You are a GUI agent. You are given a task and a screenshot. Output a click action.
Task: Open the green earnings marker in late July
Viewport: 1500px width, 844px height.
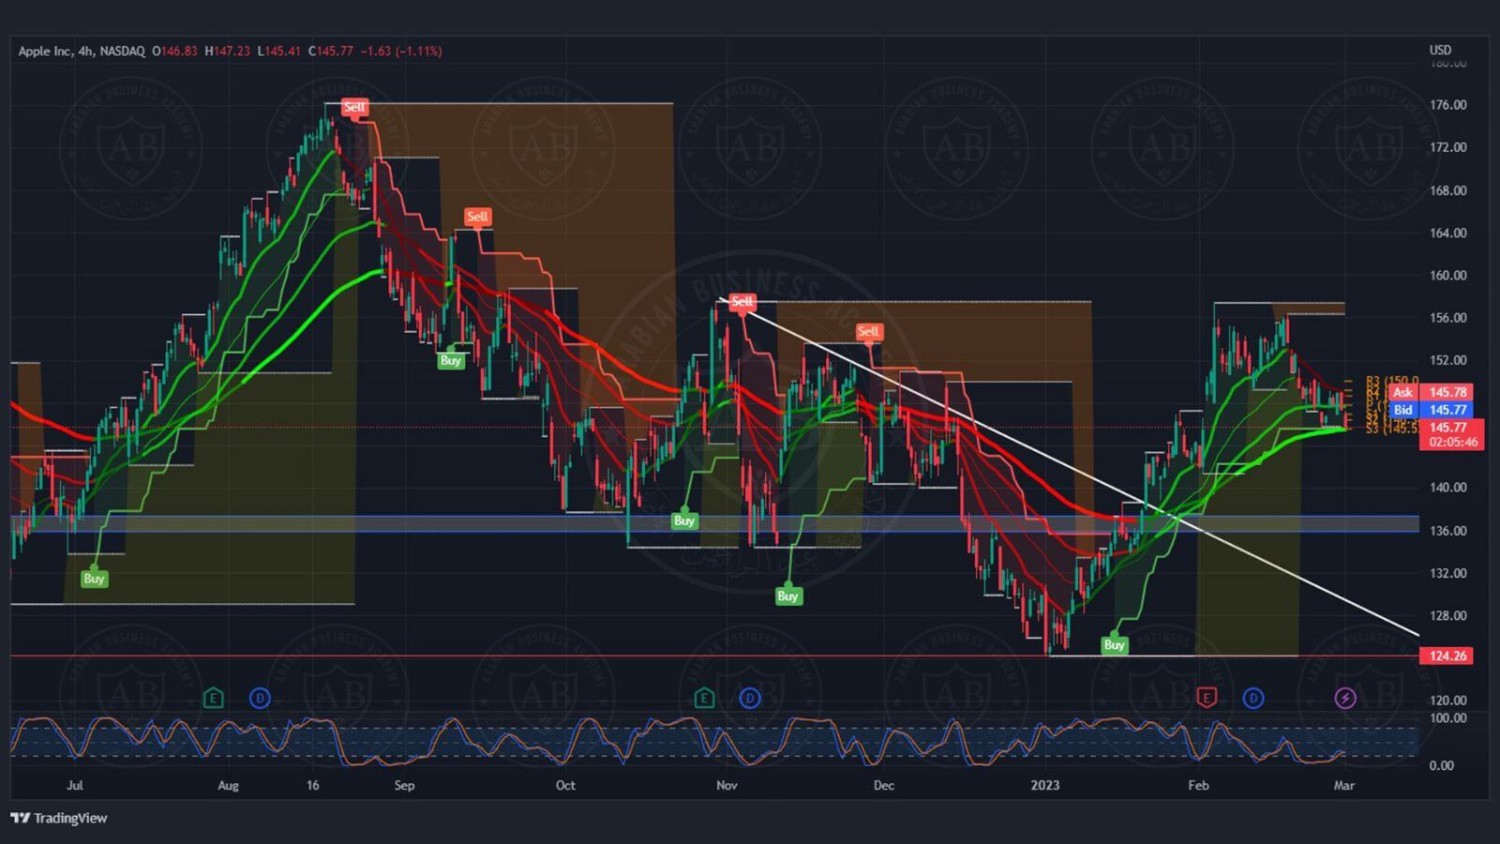[x=213, y=698]
